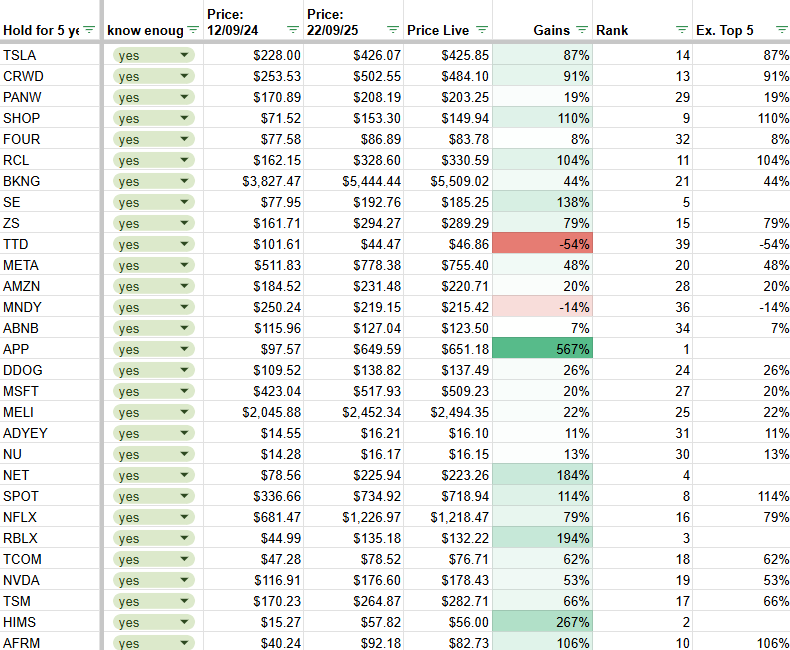
Task: Click the 194% gains cell for RBLX
Action: coord(542,538)
